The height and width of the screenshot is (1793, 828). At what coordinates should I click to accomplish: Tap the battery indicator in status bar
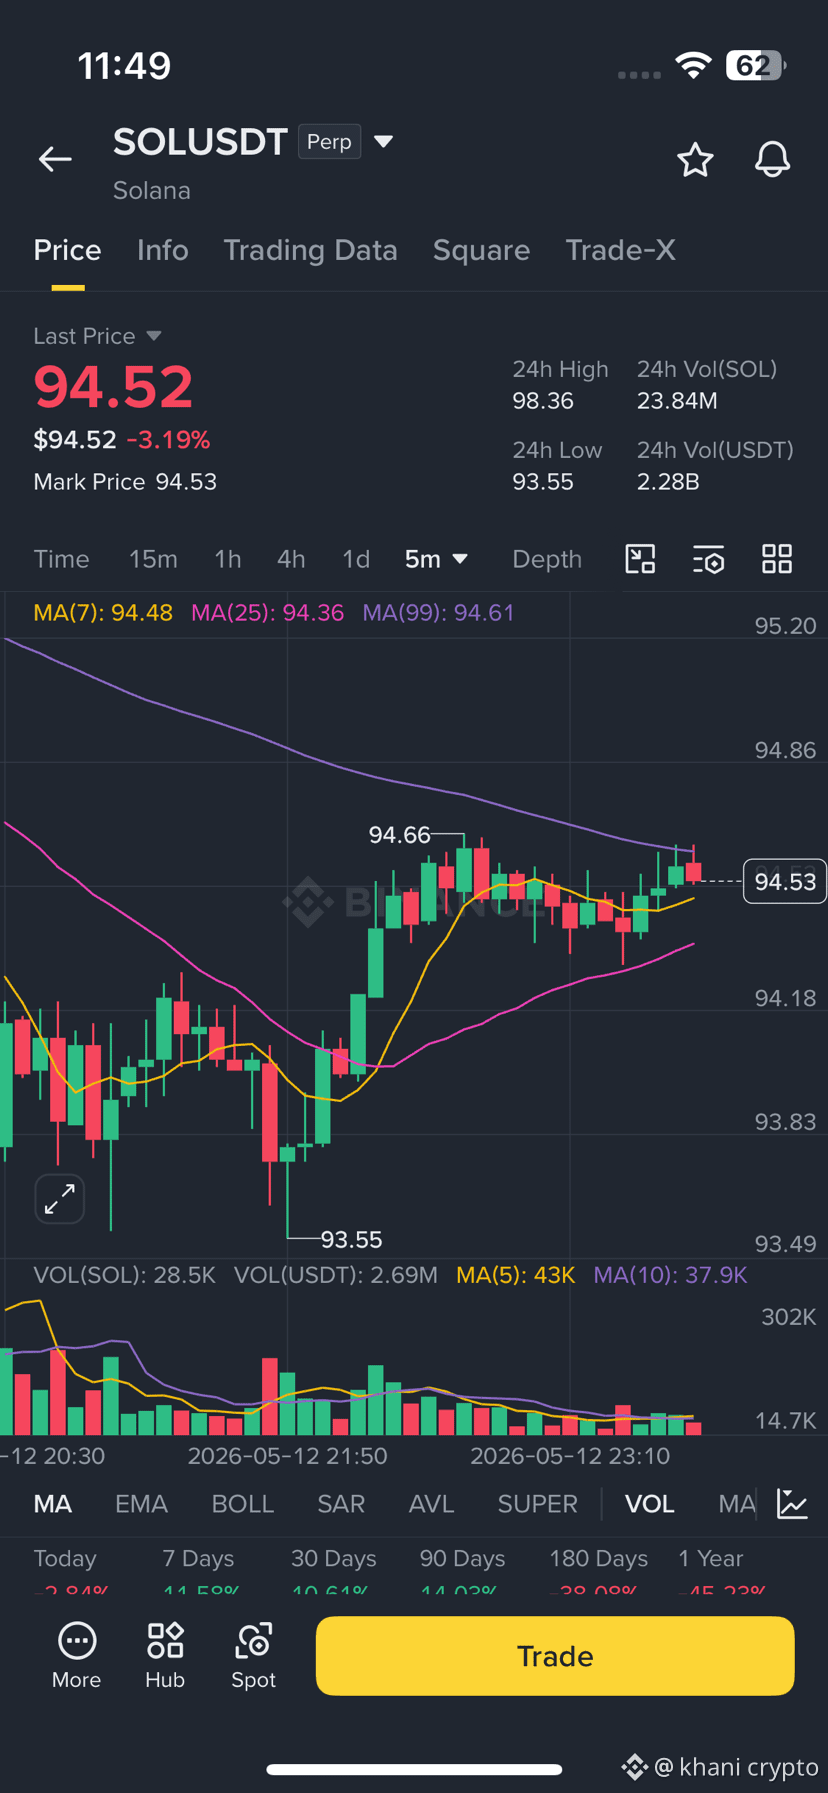[757, 66]
